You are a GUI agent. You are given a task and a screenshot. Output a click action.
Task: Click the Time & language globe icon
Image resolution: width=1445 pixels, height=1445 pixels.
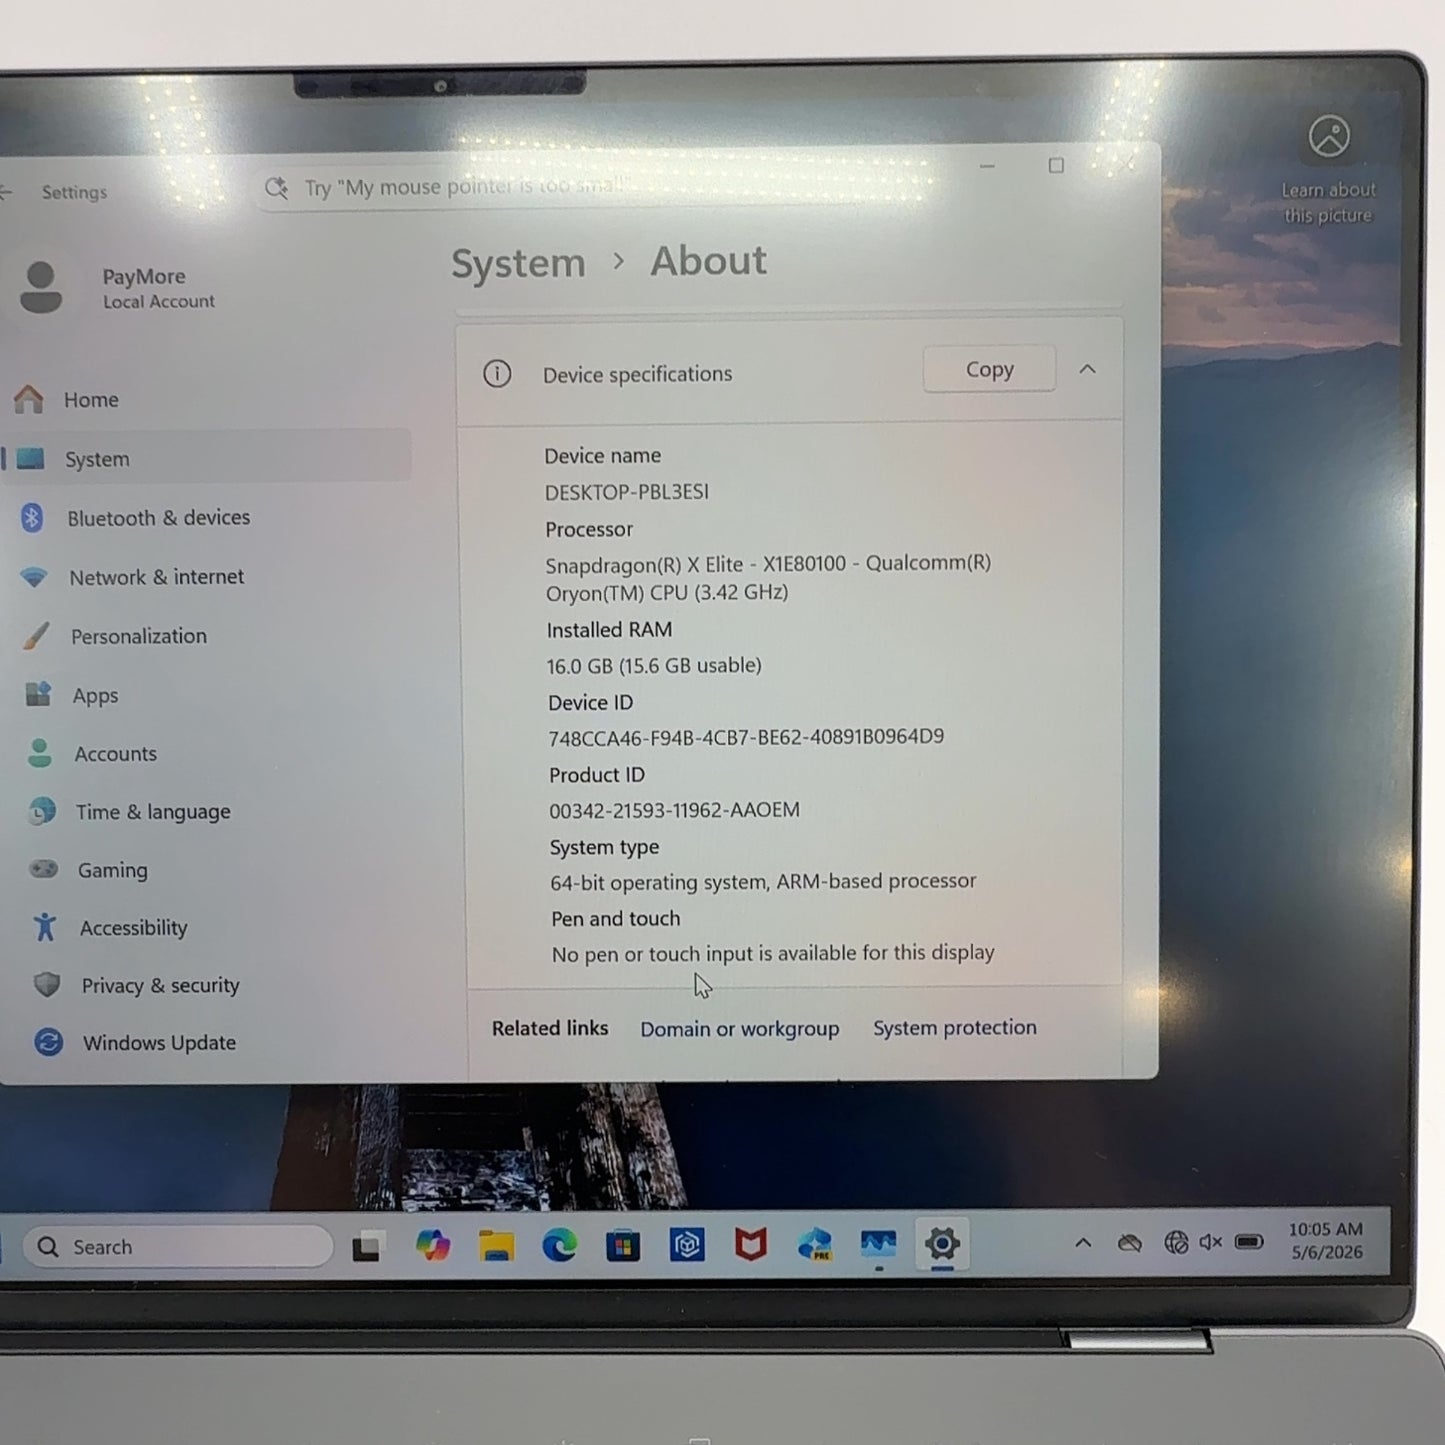42,811
